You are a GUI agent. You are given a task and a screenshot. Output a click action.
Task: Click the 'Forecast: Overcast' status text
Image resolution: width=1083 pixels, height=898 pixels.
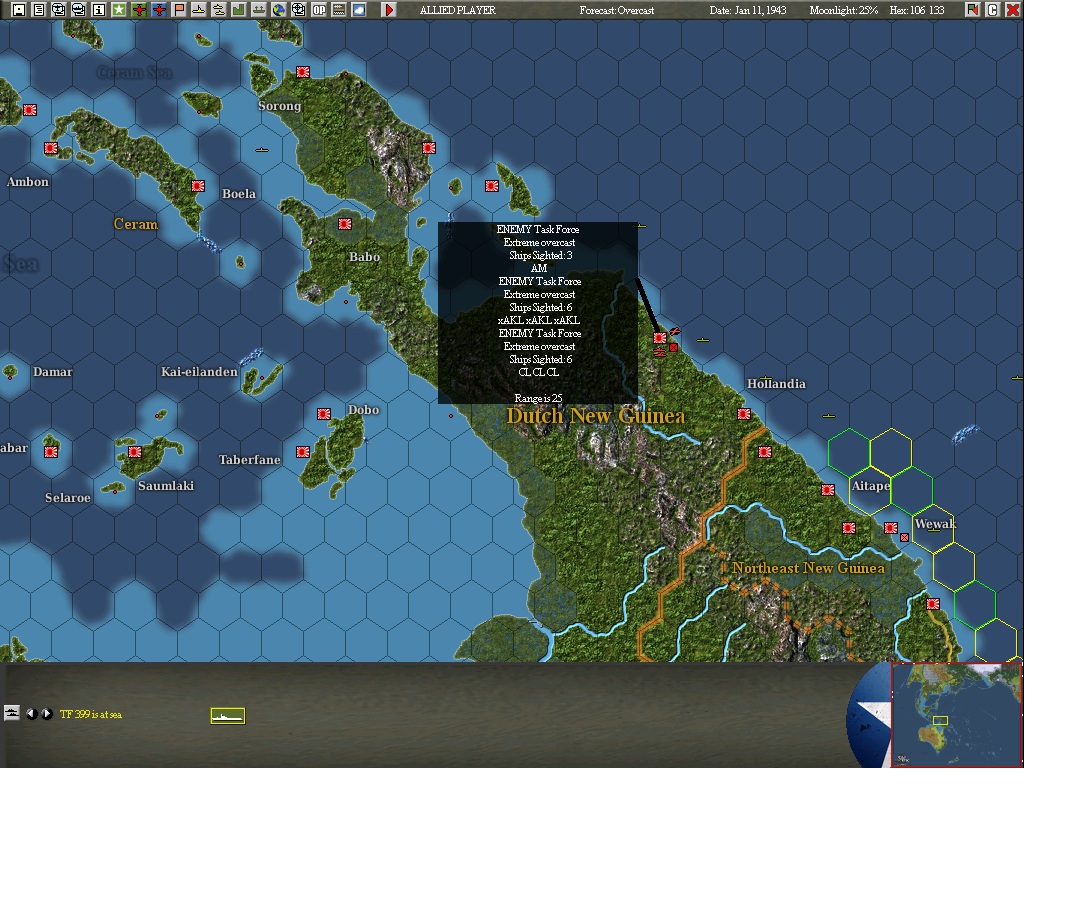pos(617,10)
